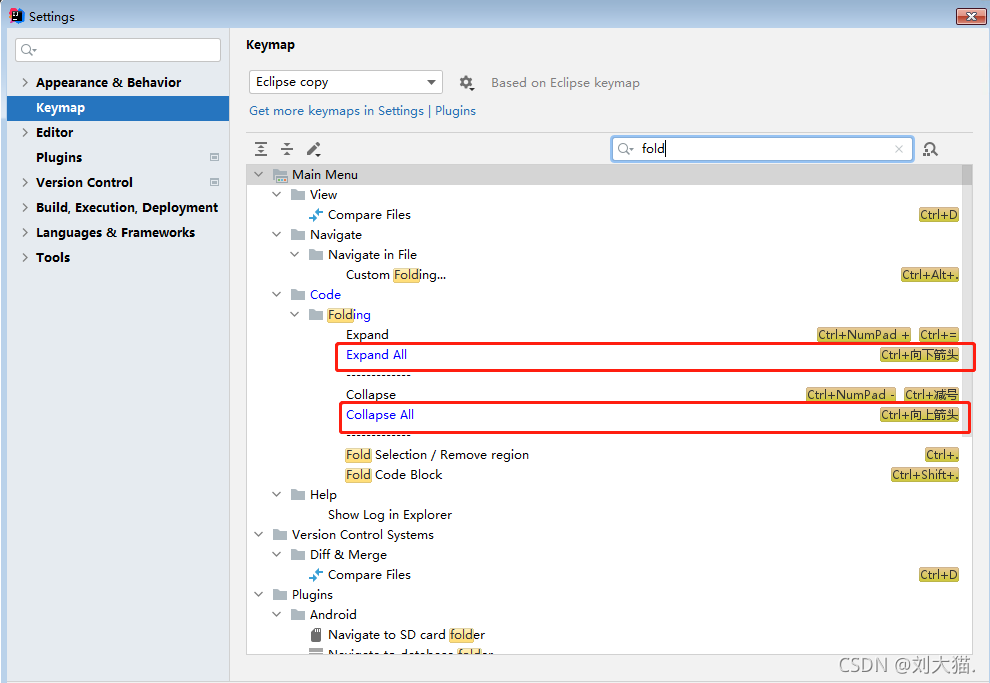Click the Ctrl+Shift+. shortcut label
This screenshot has width=990, height=683.
(925, 475)
